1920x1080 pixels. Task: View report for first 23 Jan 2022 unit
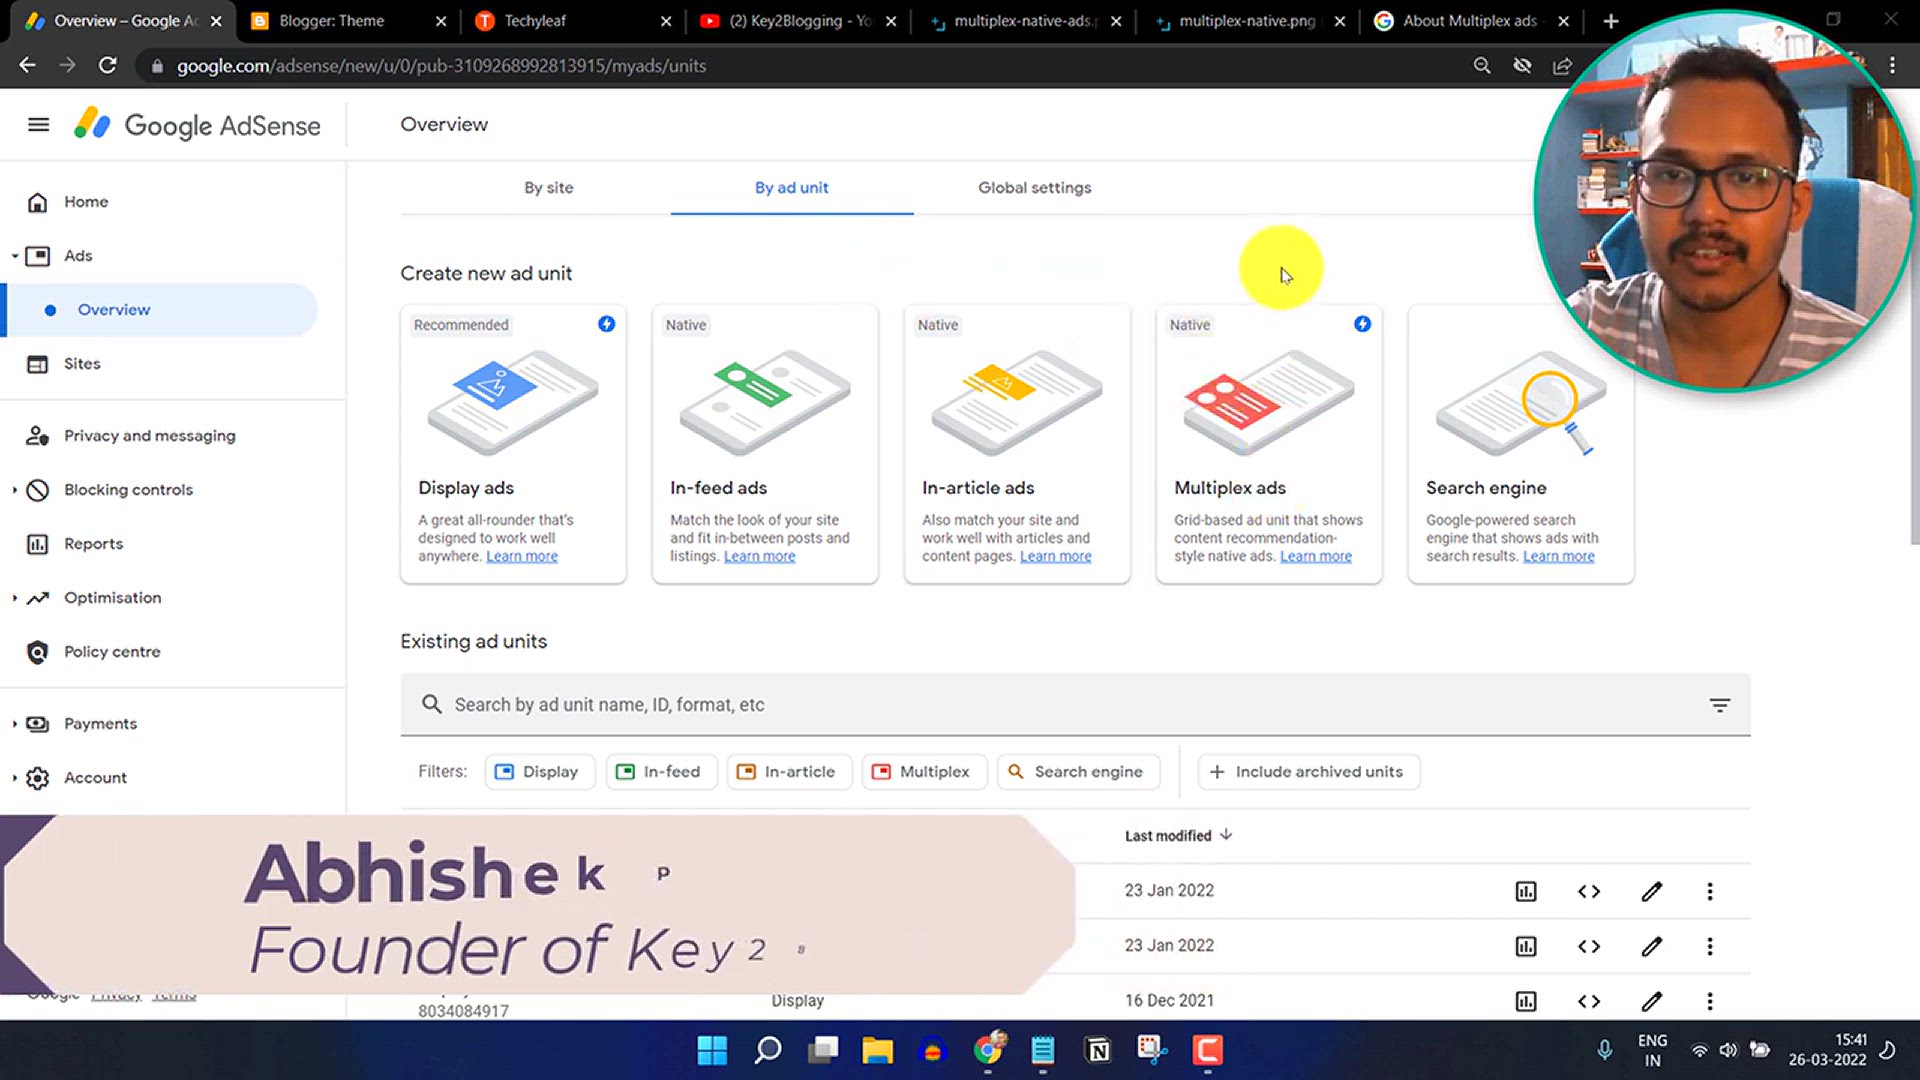click(1526, 891)
